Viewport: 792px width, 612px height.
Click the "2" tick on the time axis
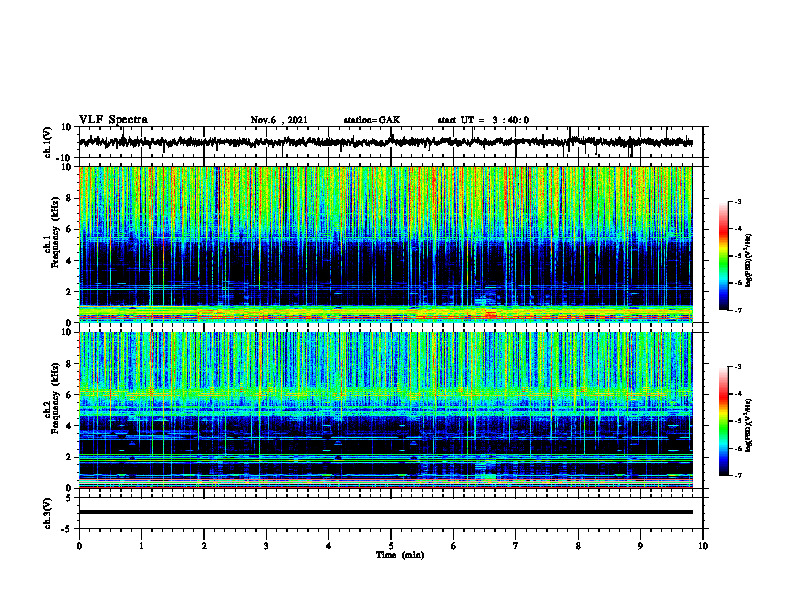(x=204, y=546)
